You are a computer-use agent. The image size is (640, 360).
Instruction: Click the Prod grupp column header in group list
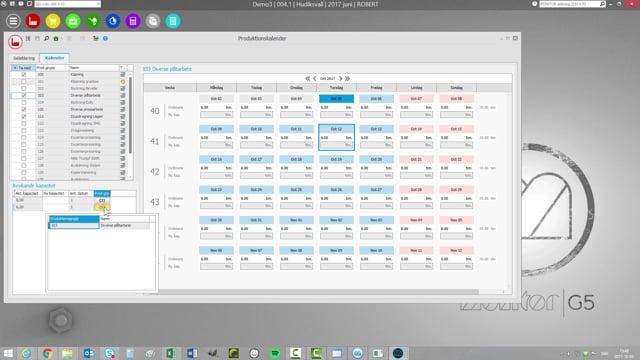52,68
